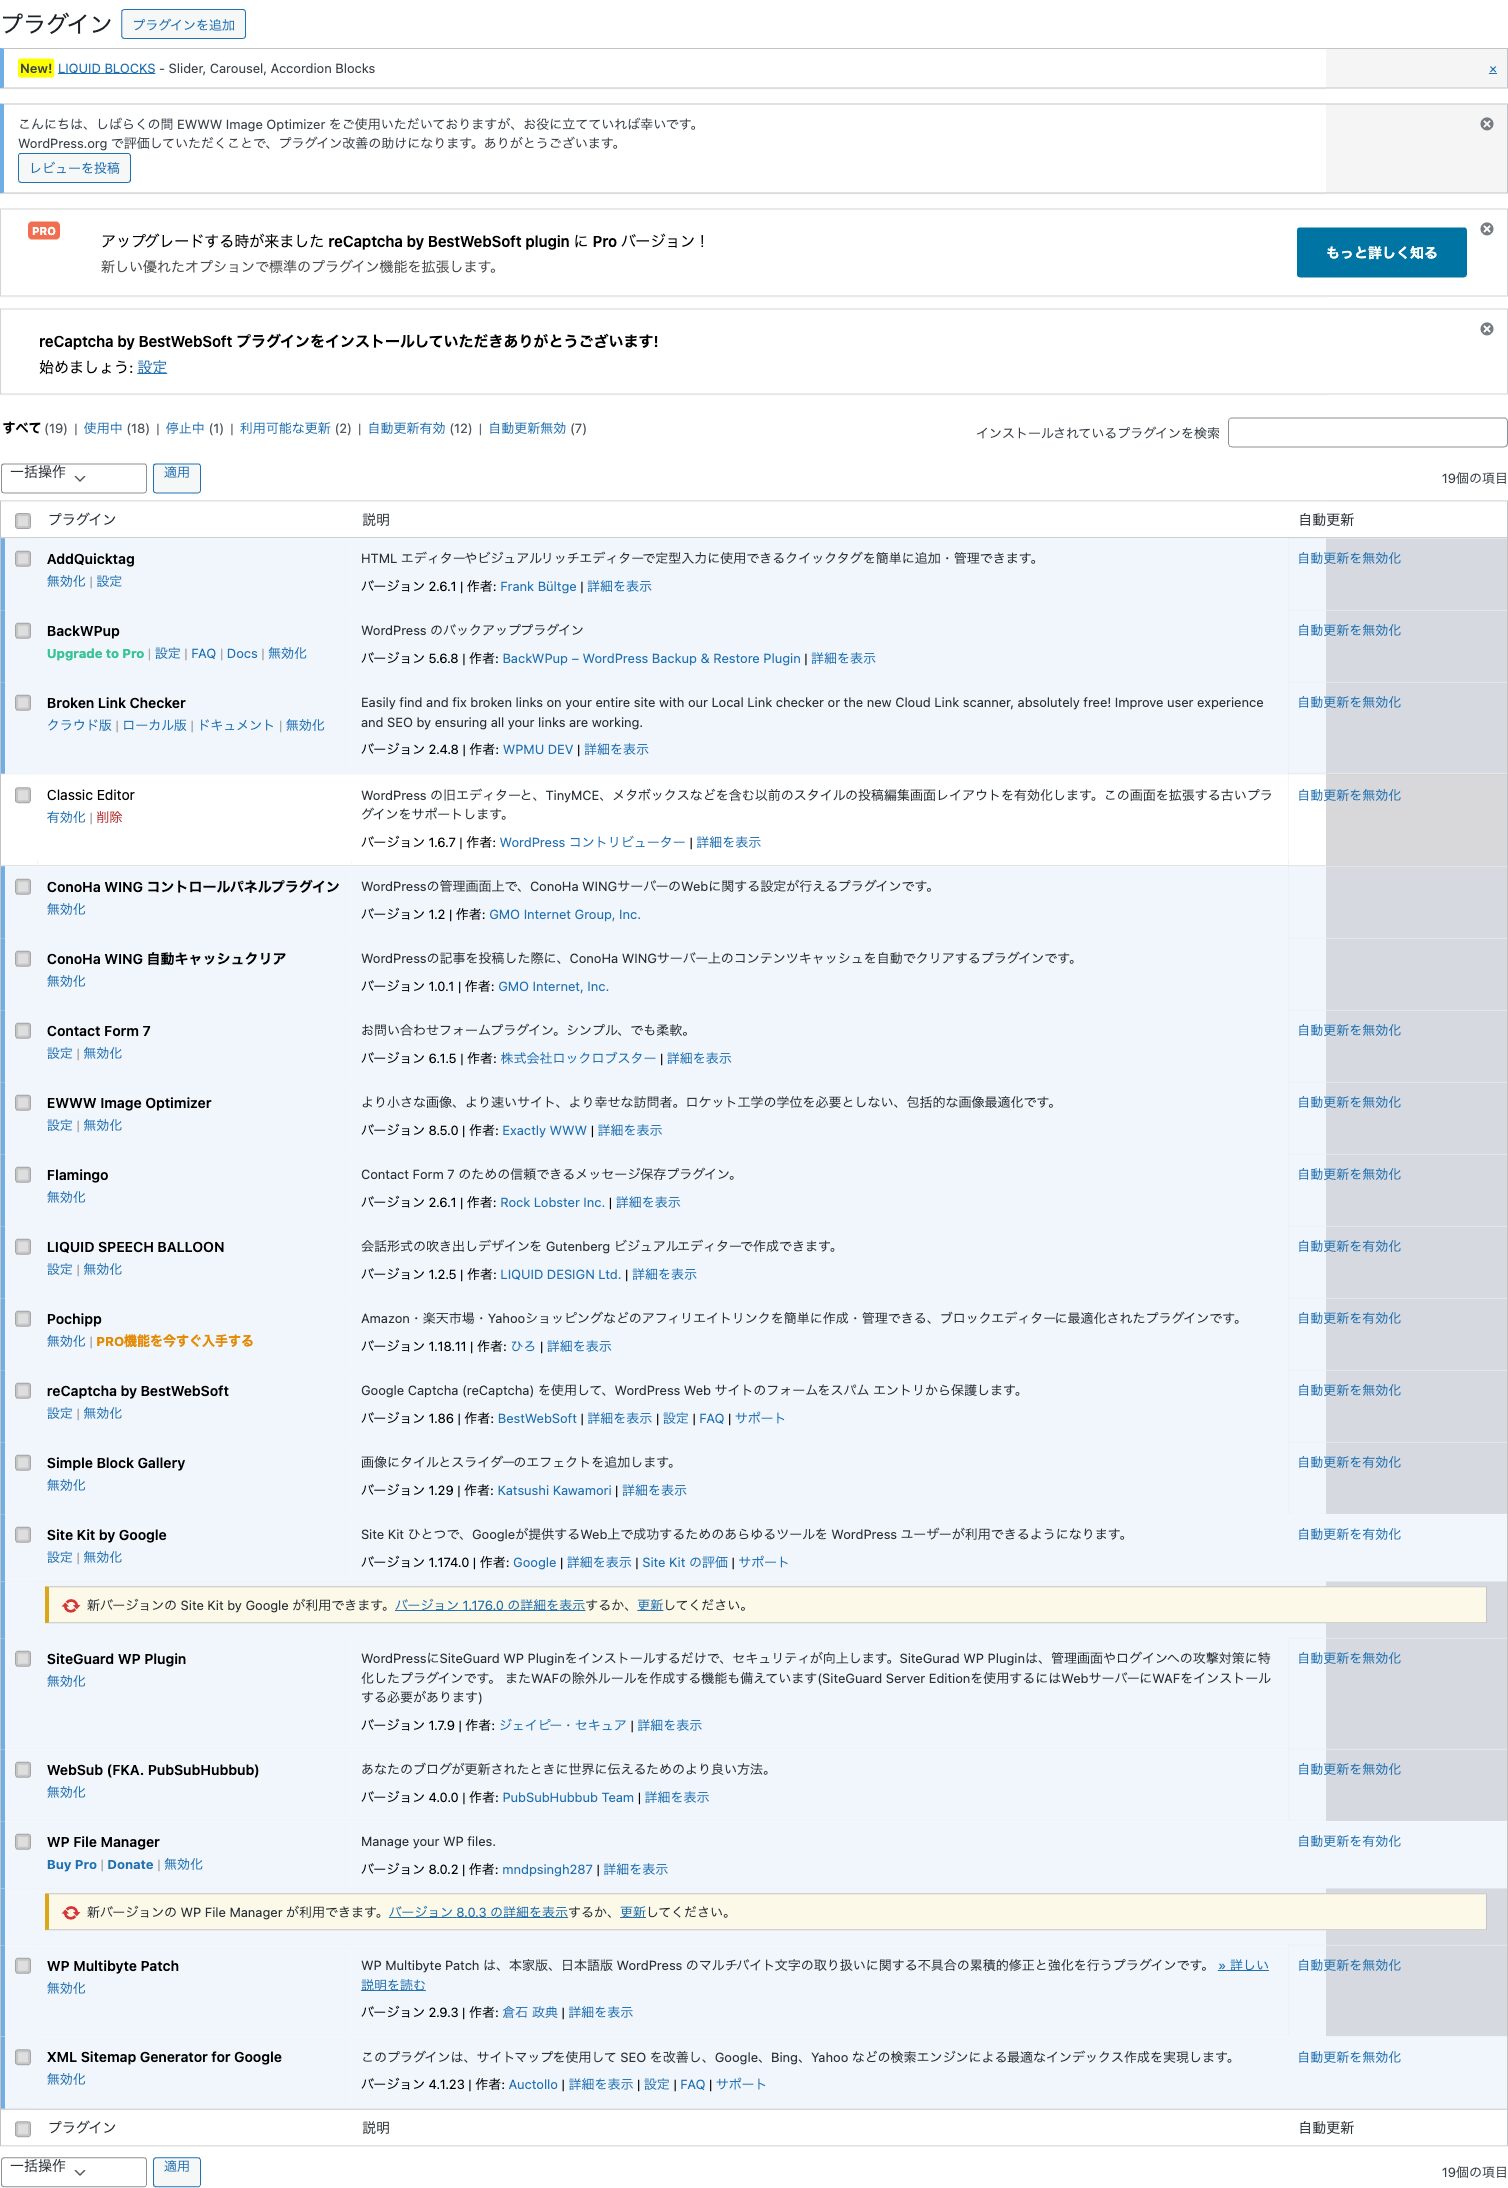The image size is (1508, 2188).
Task: Click the WP File Manager update icon
Action: [71, 1913]
